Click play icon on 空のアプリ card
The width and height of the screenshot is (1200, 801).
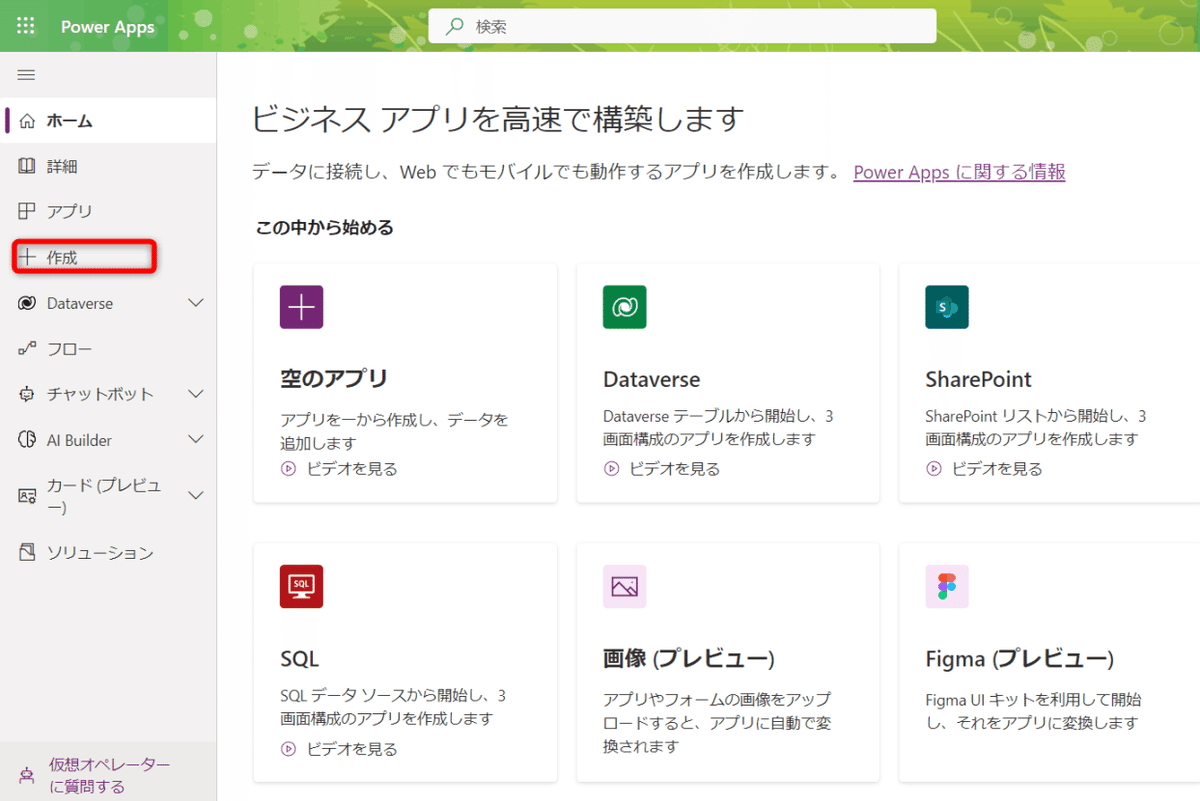289,468
